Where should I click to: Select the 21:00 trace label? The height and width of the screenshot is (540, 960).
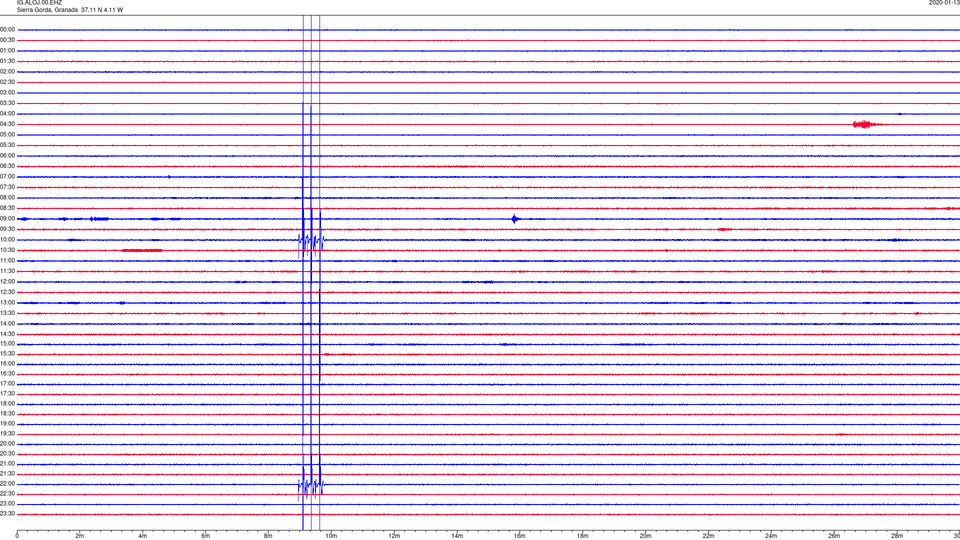pos(7,464)
